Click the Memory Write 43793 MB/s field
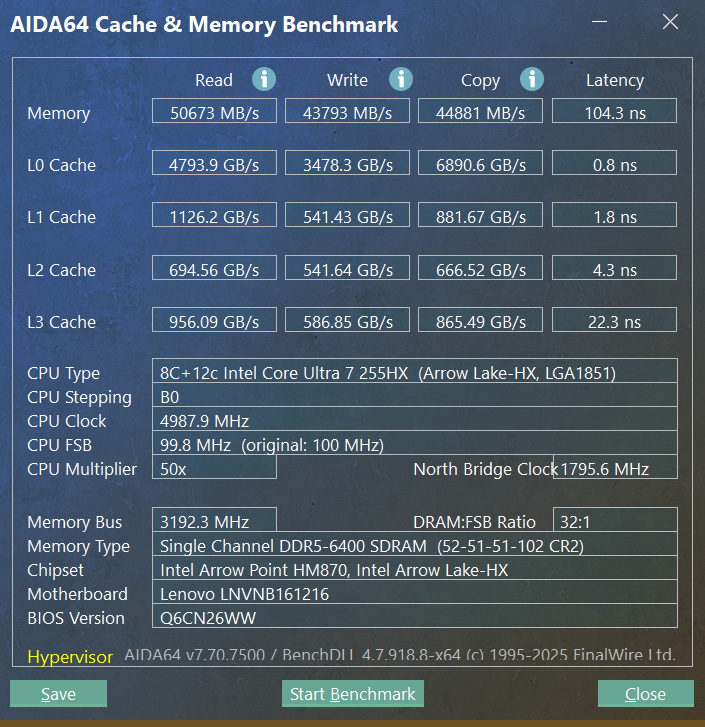Screen dimensions: 705x727 coord(347,112)
